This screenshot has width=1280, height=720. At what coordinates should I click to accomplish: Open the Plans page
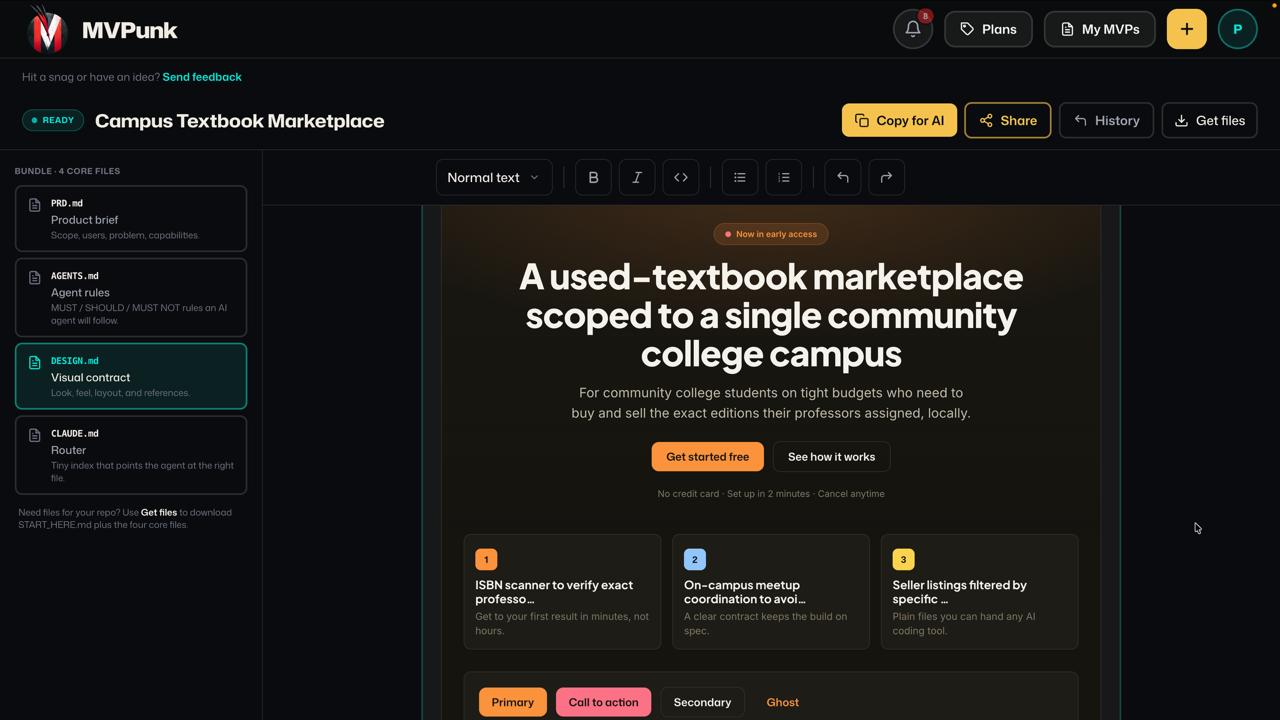[988, 29]
